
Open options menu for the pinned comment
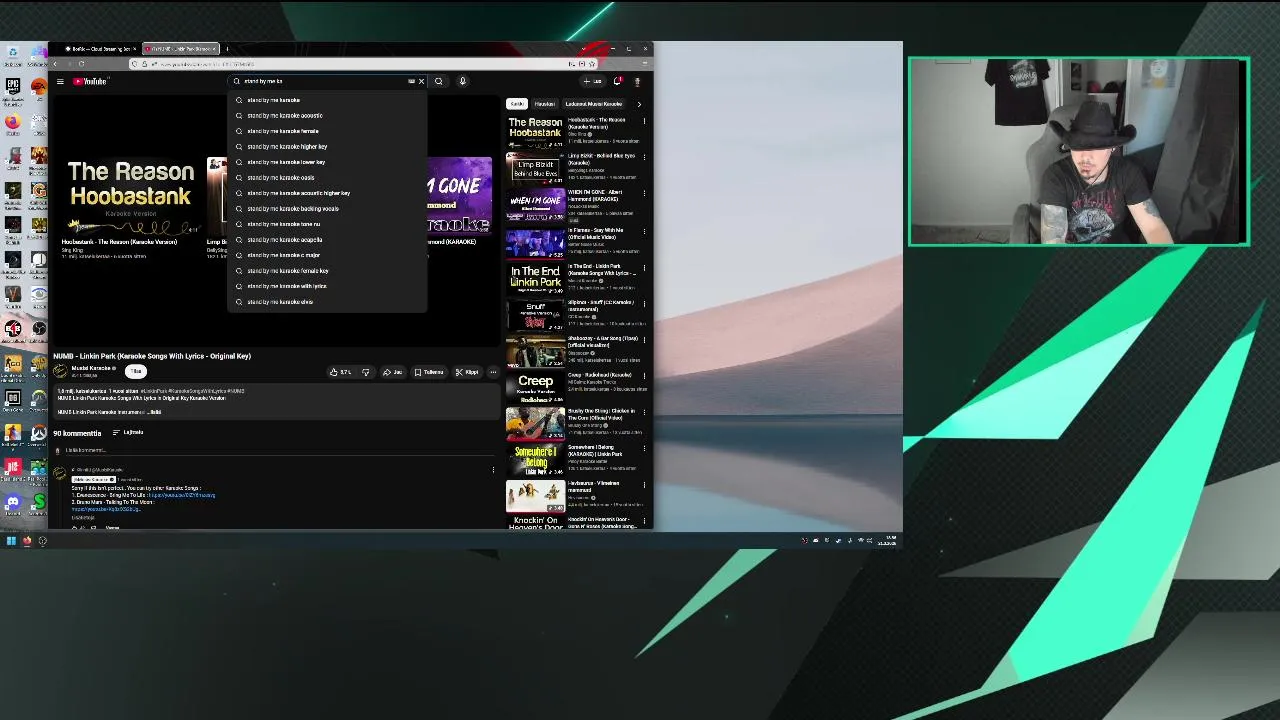[493, 470]
